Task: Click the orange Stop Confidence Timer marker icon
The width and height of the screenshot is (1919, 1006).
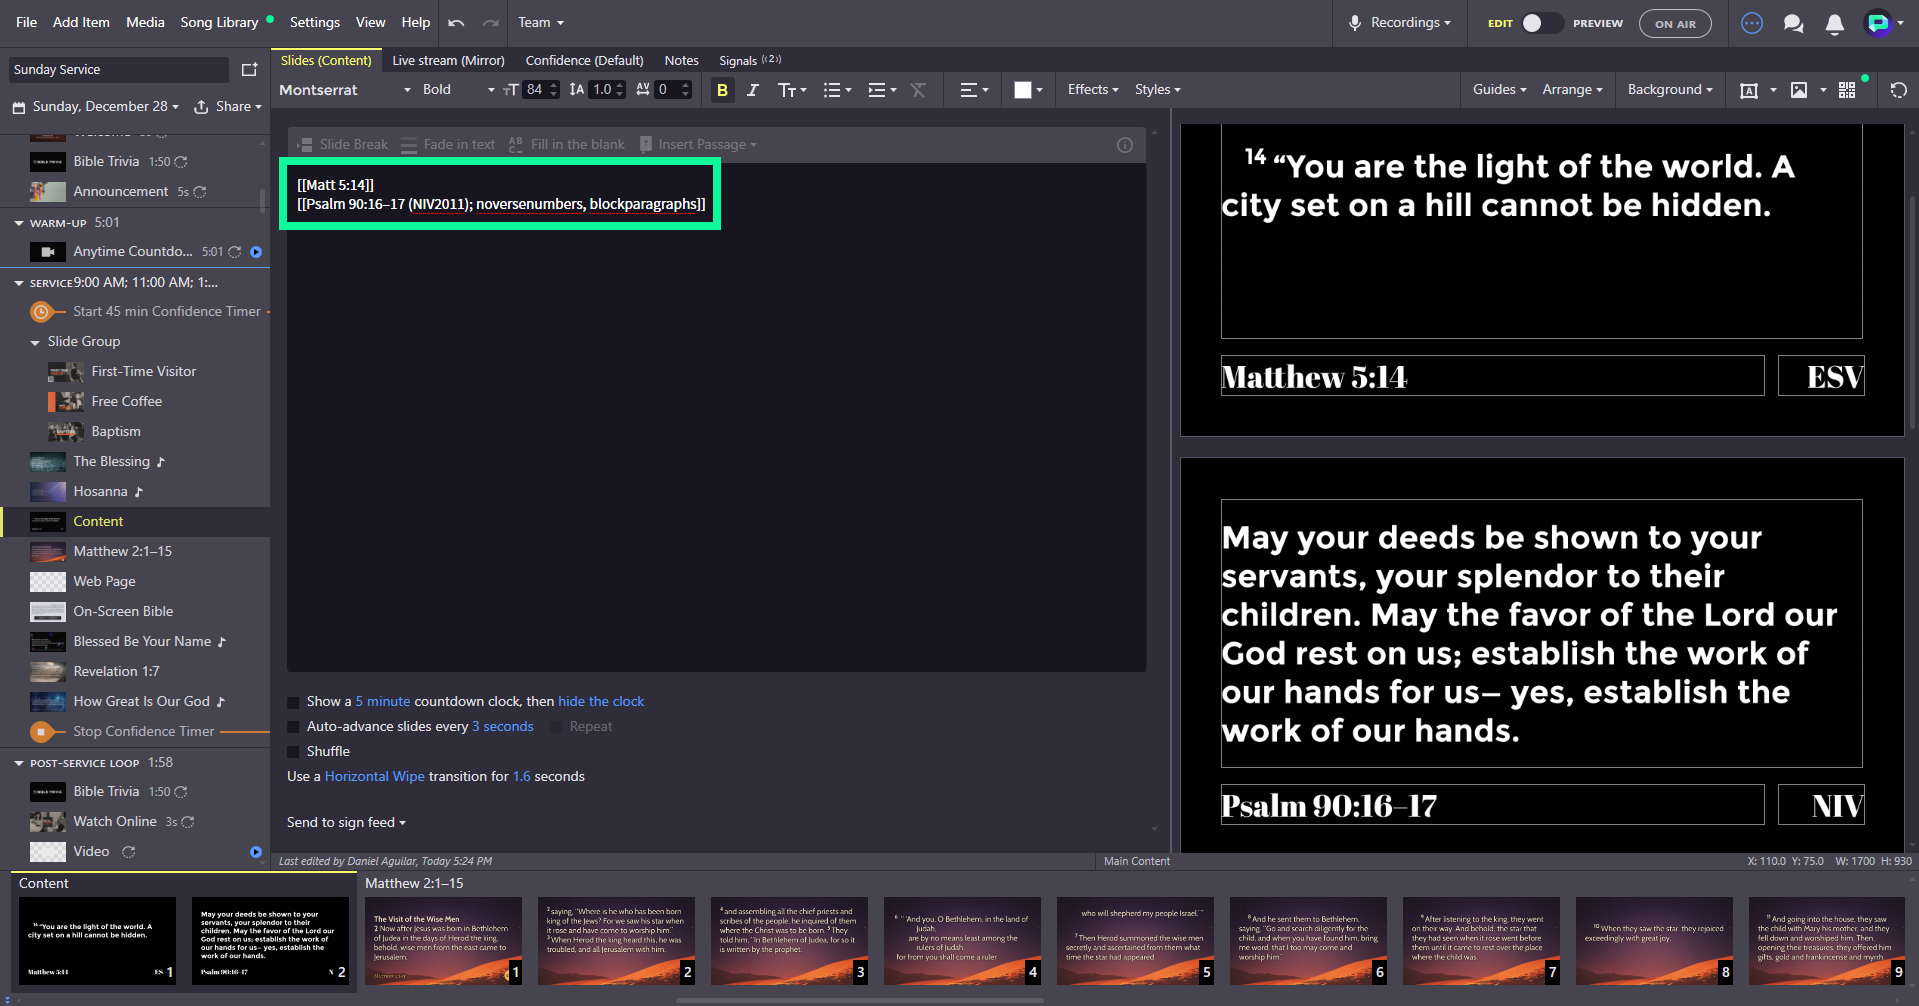Action: click(x=41, y=732)
